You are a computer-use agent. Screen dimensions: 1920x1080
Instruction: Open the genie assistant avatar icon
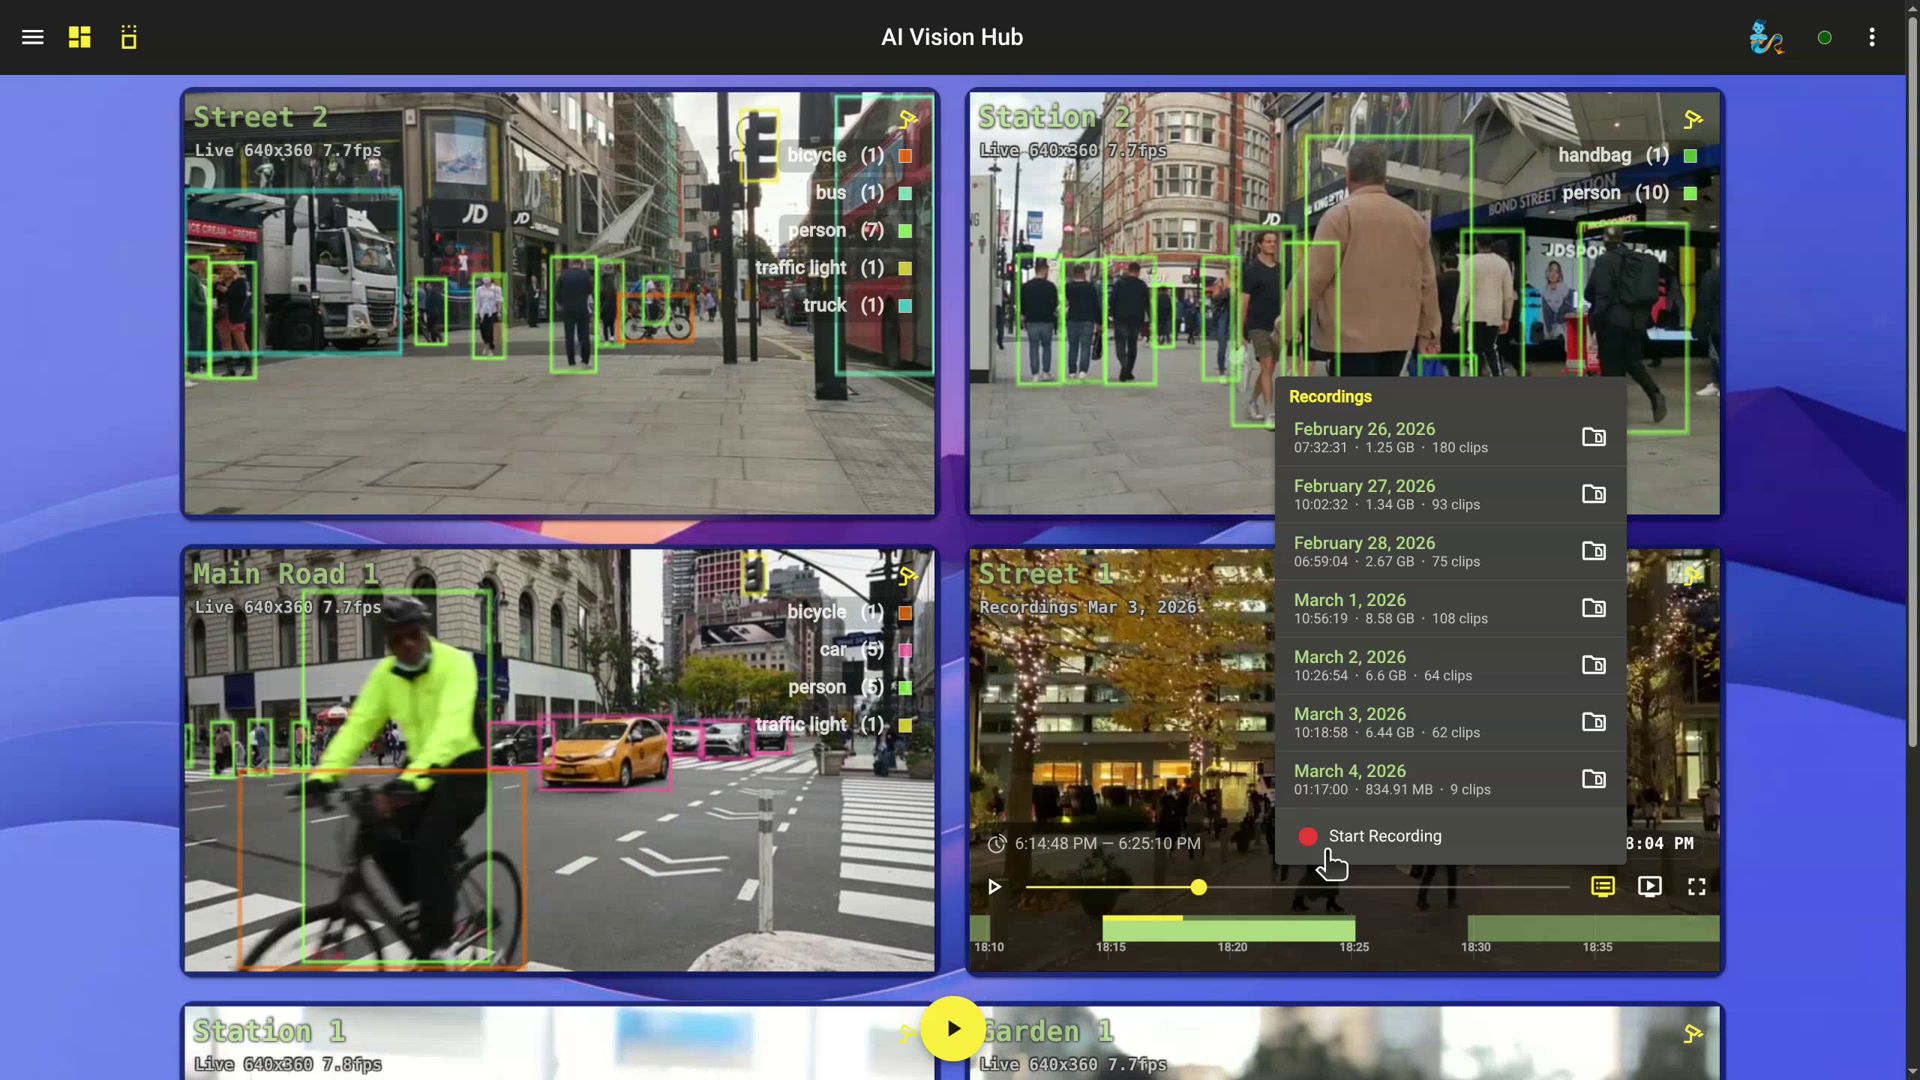pos(1766,37)
